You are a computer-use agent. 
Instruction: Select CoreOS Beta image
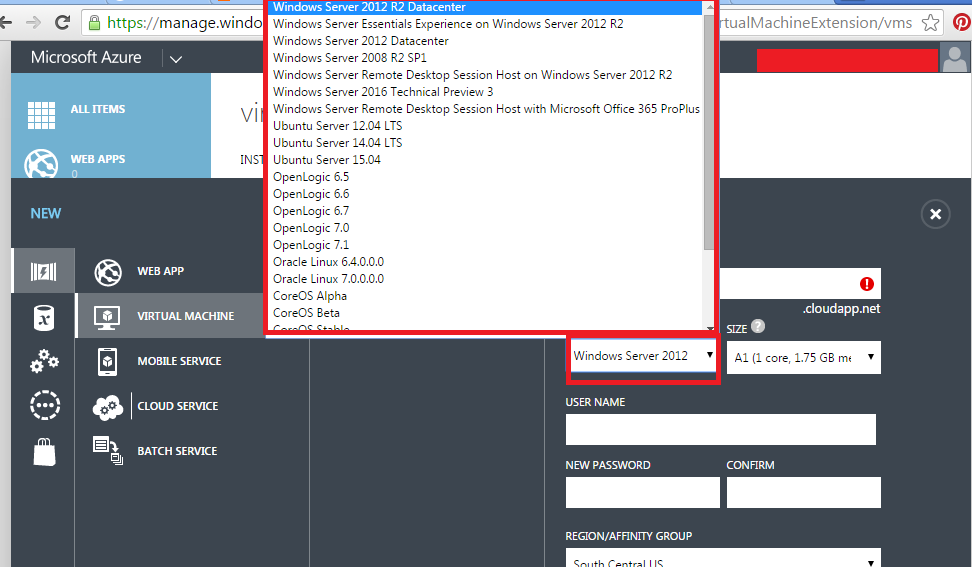coord(487,314)
